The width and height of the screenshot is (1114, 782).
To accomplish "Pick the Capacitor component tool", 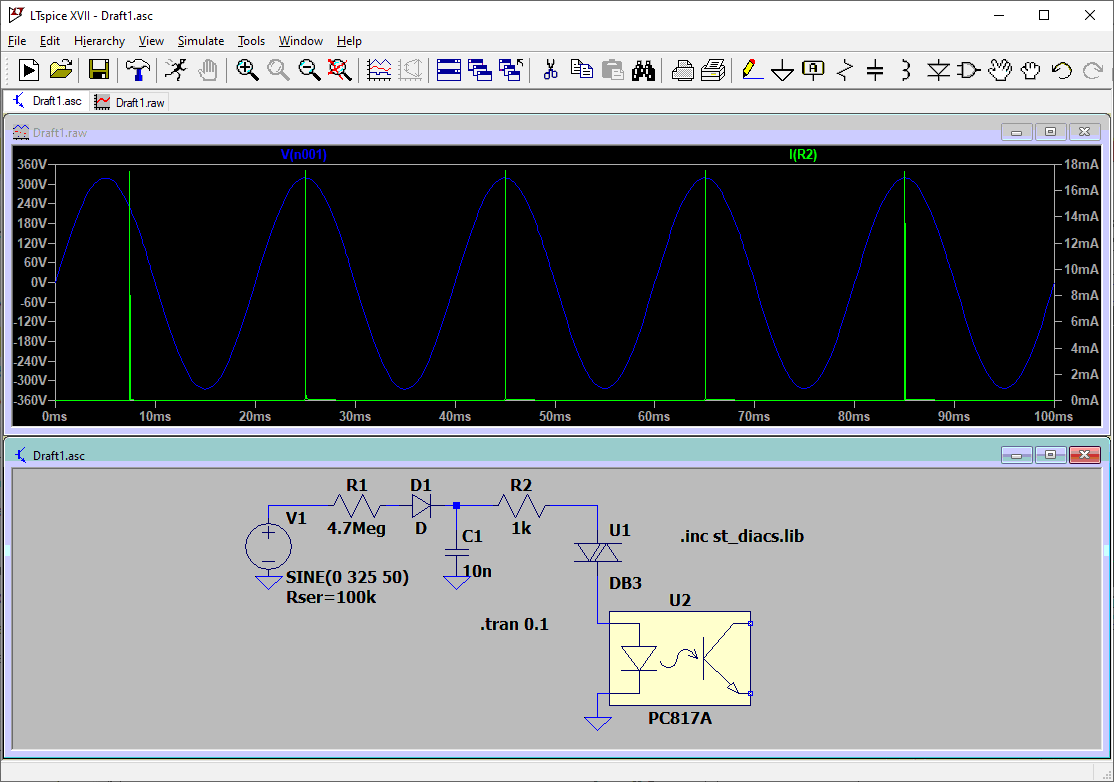I will pos(875,70).
